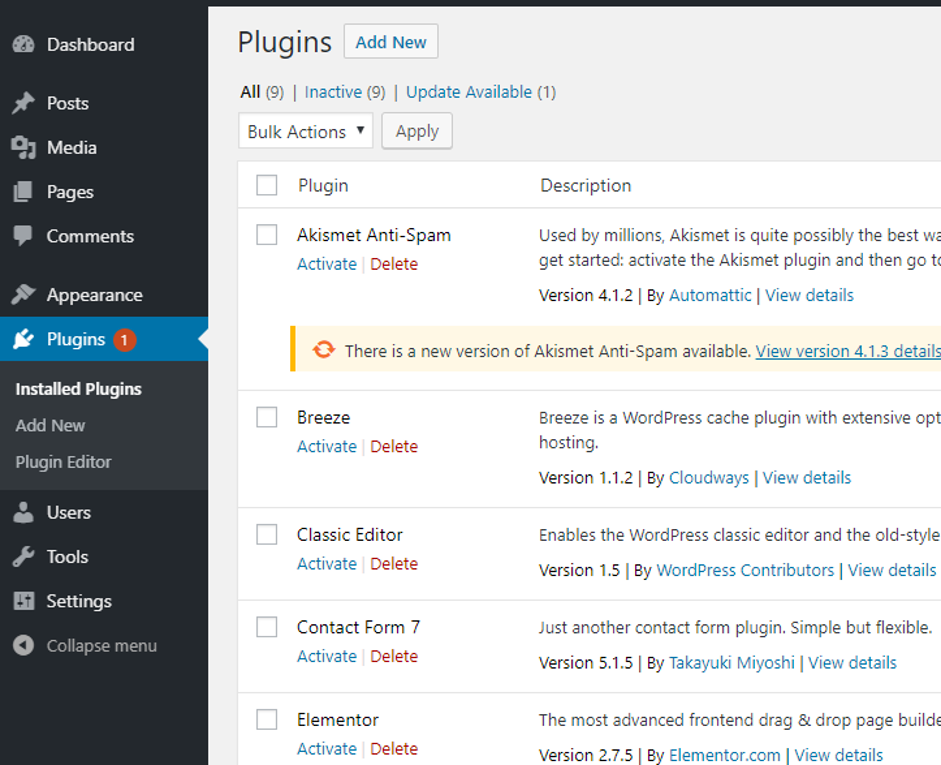
Task: Open Settings menu item
Action: (79, 601)
